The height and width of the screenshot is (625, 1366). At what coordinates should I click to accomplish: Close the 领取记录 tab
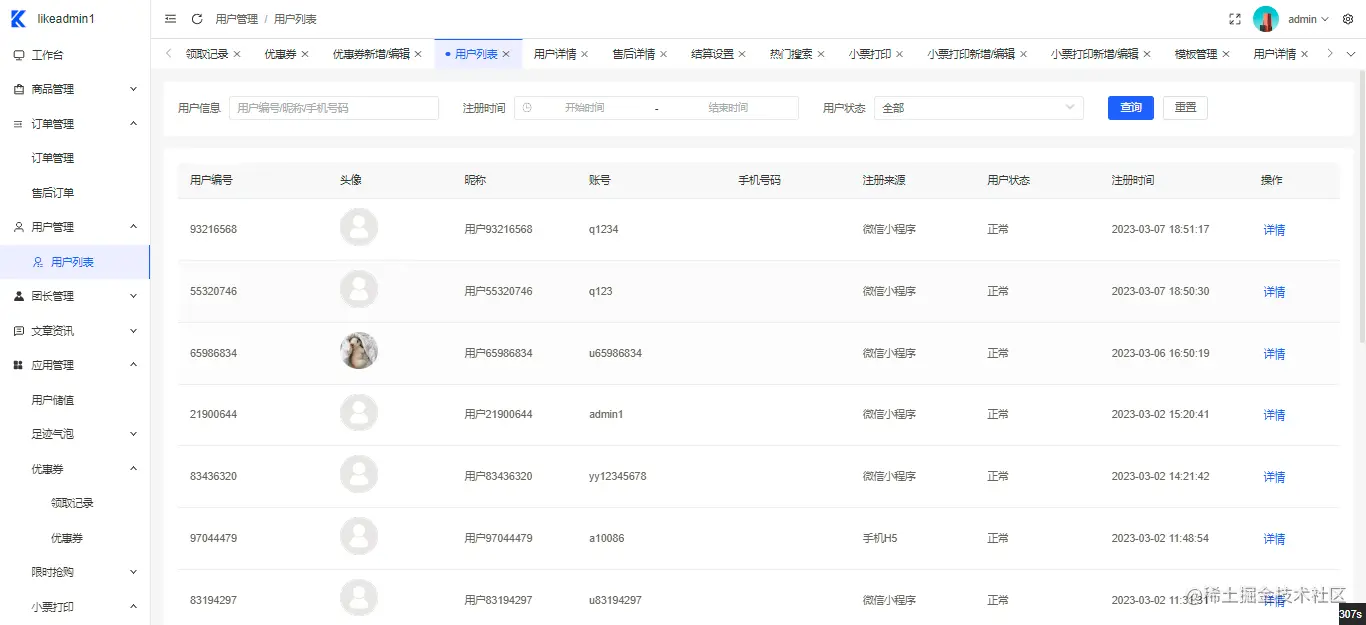pyautogui.click(x=237, y=54)
